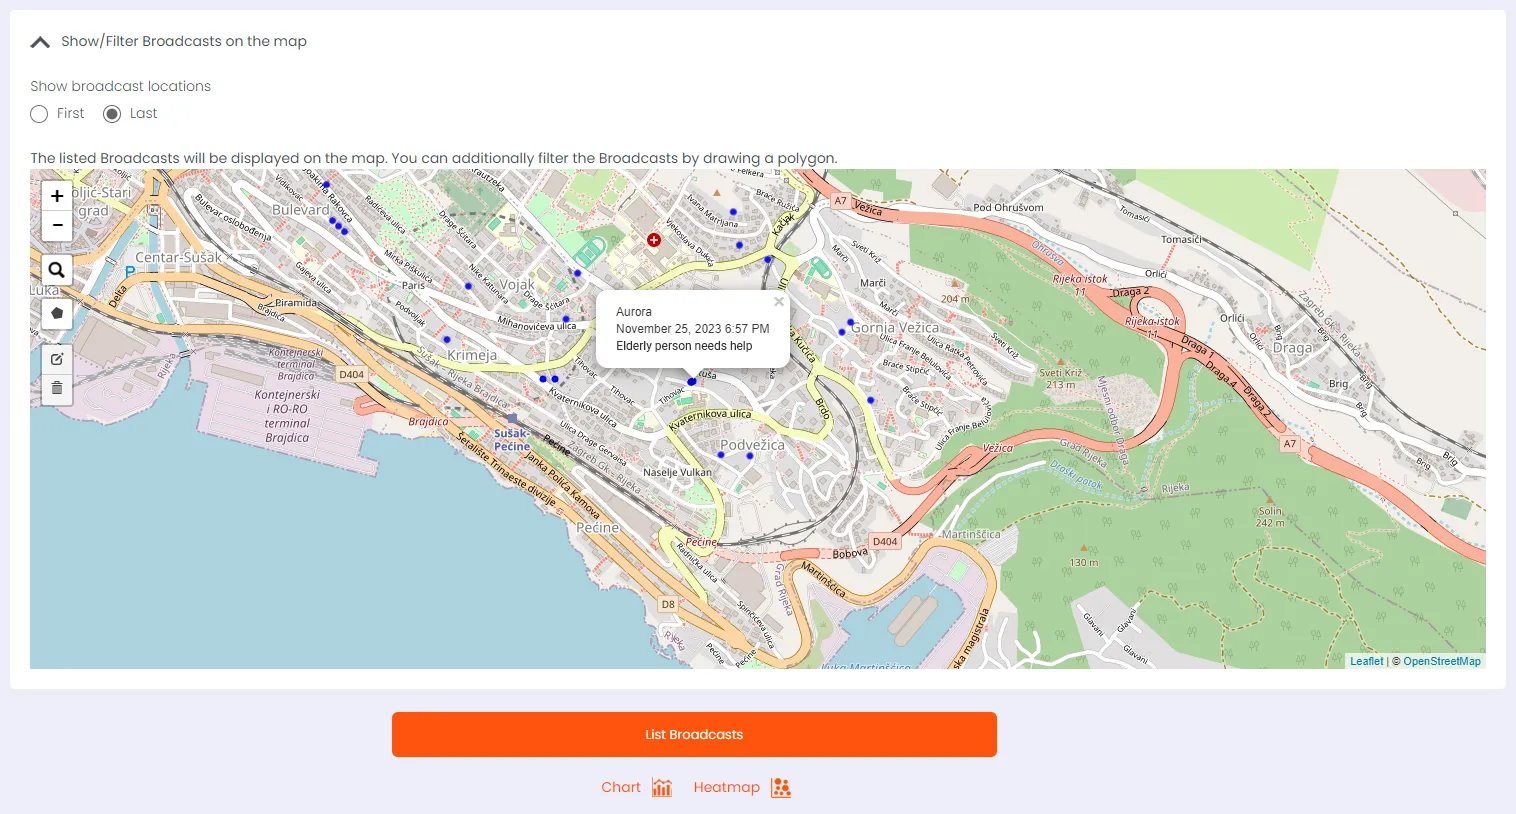Close the Aurora broadcast popup
Viewport: 1516px width, 814px height.
coord(779,301)
